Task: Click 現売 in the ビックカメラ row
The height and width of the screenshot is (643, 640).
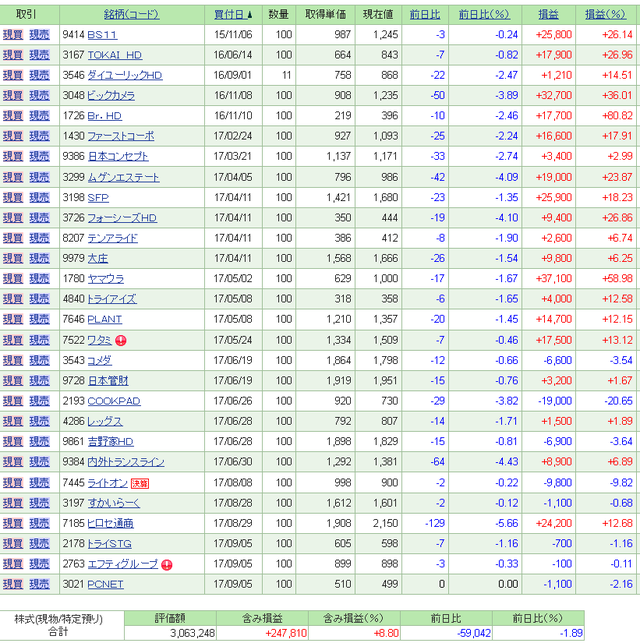Action: 39,96
